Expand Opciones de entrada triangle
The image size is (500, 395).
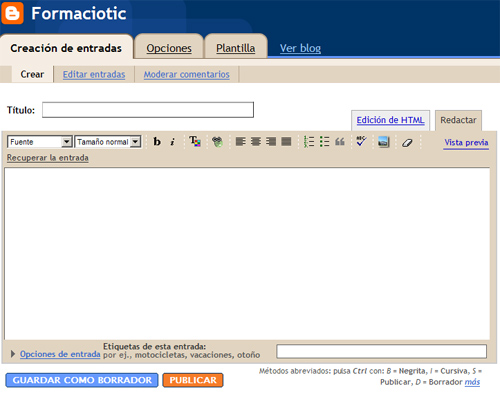13,354
